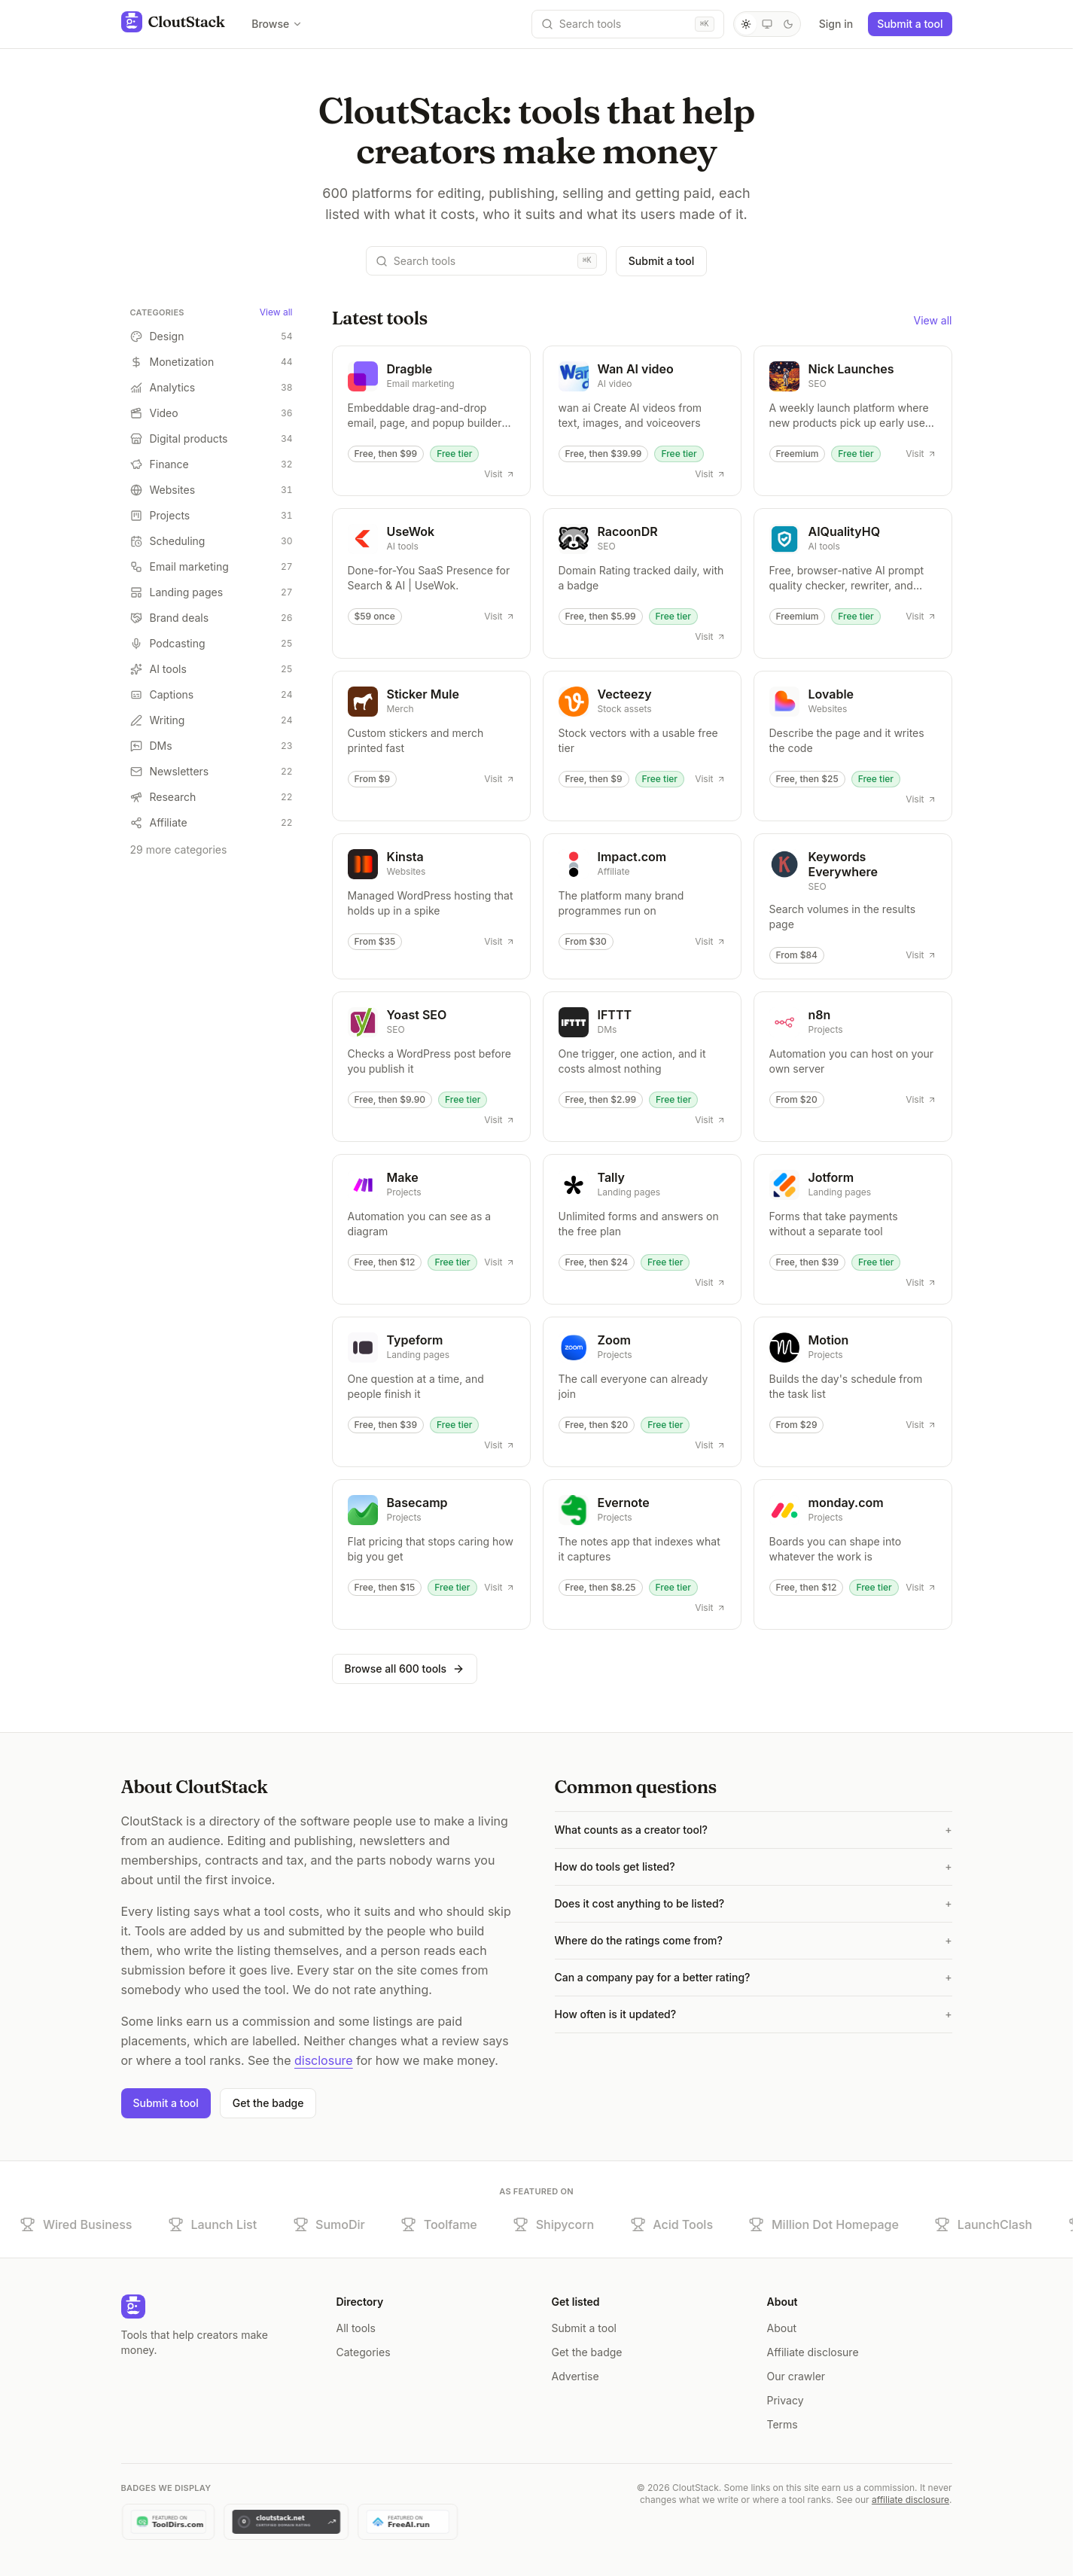Viewport: 1084px width, 2576px height.
Task: Click Sign in link
Action: click(844, 24)
